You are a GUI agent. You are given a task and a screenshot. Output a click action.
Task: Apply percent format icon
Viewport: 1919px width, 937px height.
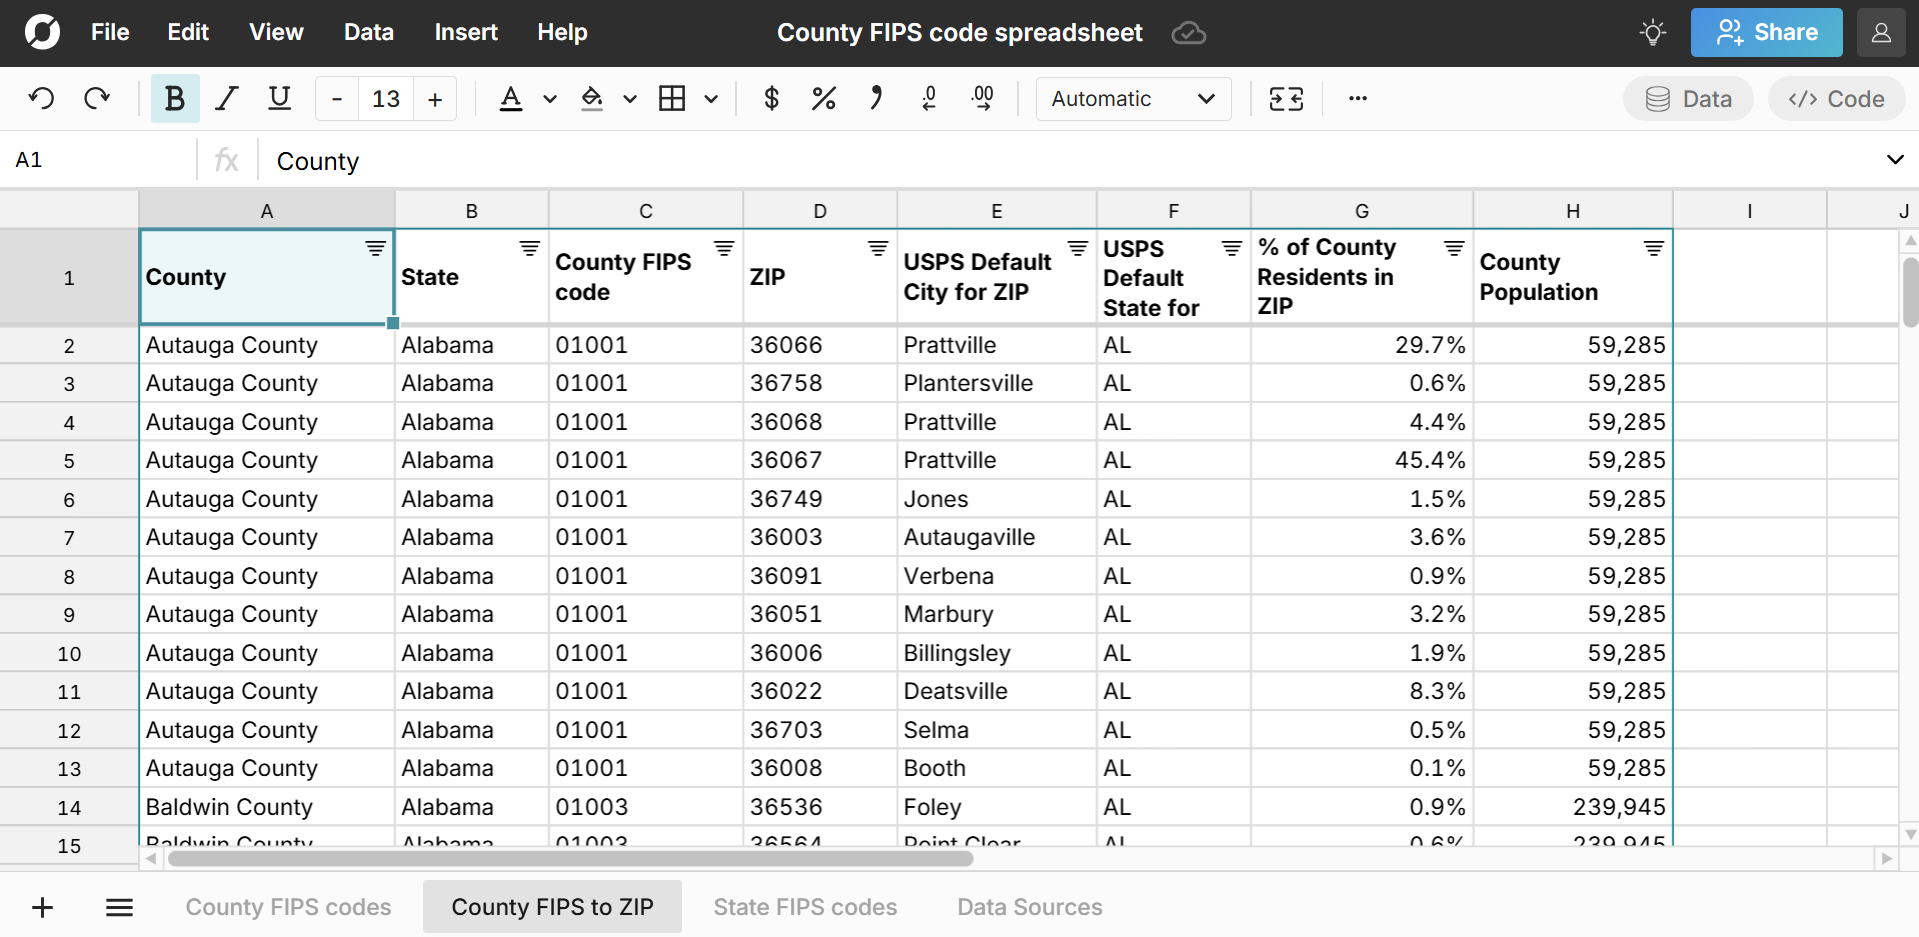click(x=823, y=98)
